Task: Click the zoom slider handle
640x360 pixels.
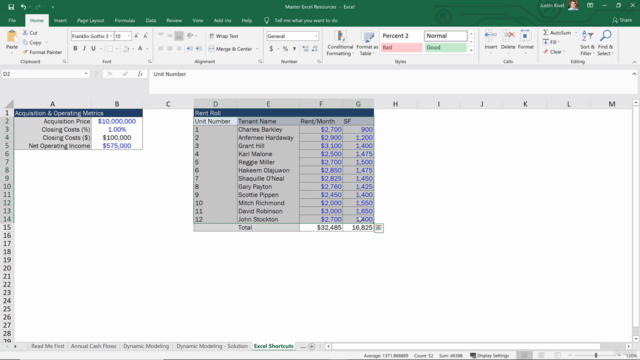Action: click(x=596, y=356)
